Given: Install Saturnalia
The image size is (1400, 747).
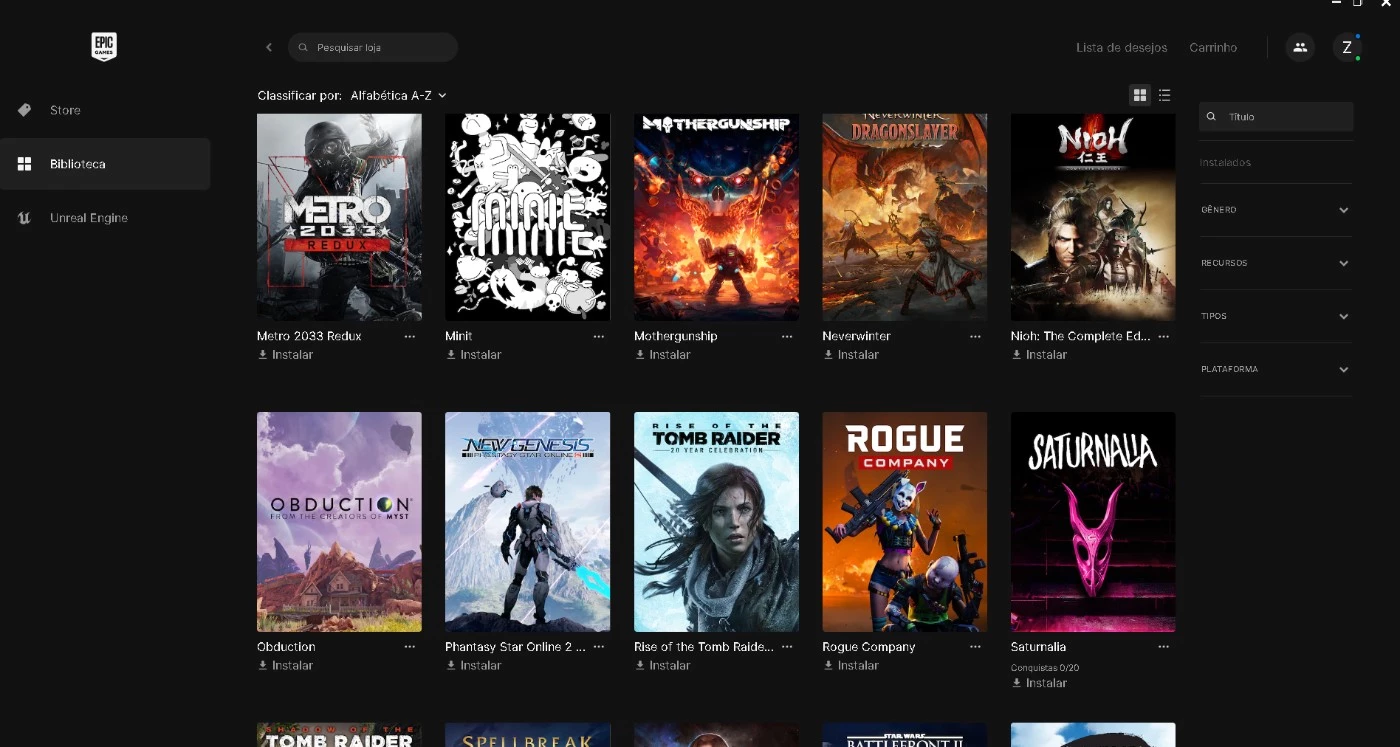Looking at the screenshot, I should click(x=1039, y=683).
